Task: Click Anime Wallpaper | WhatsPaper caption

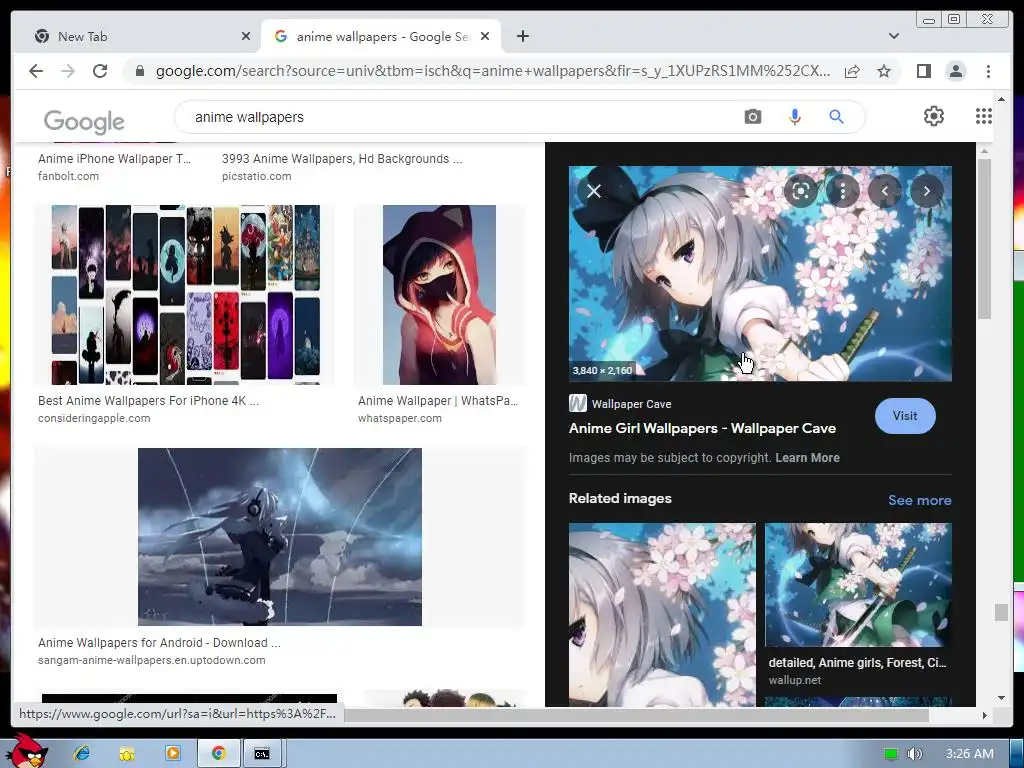Action: click(438, 401)
